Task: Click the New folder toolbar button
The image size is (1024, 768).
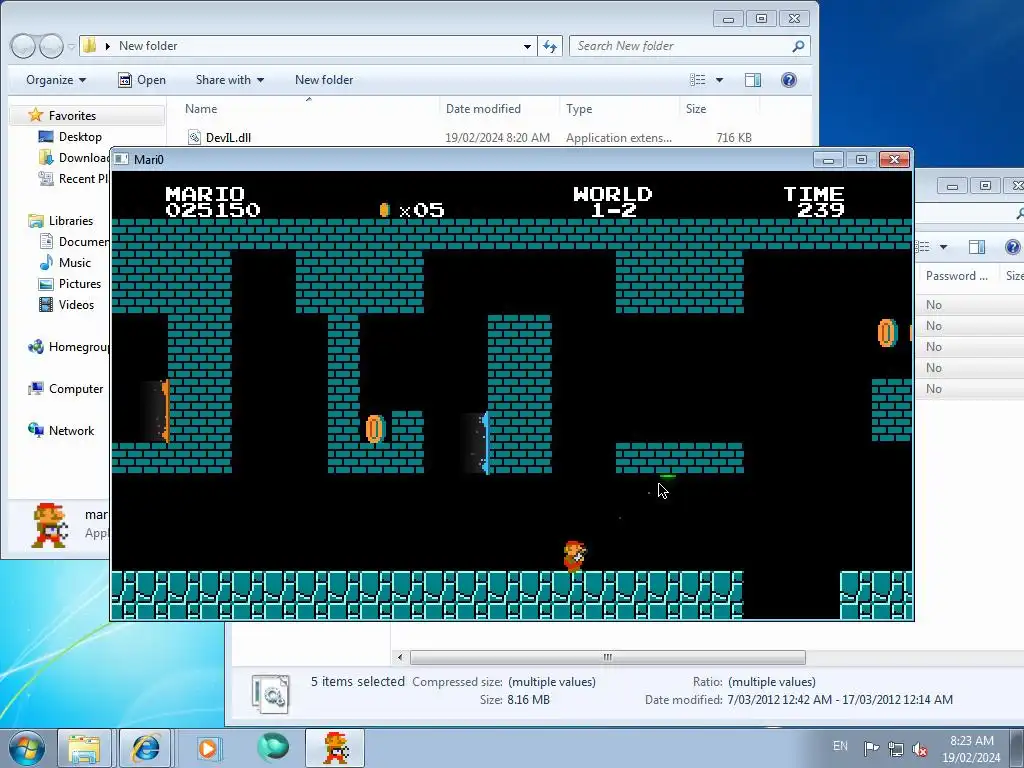Action: pyautogui.click(x=324, y=80)
